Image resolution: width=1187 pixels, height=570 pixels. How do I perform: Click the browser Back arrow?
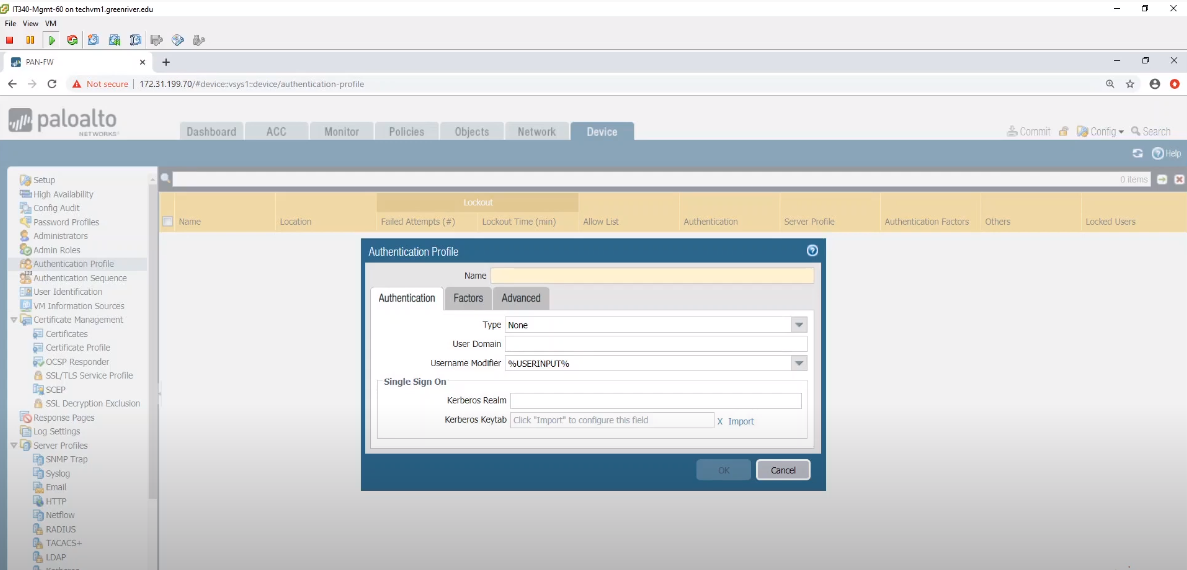click(13, 84)
